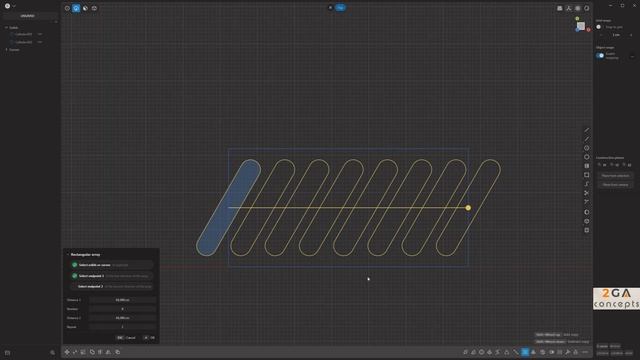The image size is (640, 360).
Task: Click the completed 'Select solids or curves' step
Action: (112, 265)
